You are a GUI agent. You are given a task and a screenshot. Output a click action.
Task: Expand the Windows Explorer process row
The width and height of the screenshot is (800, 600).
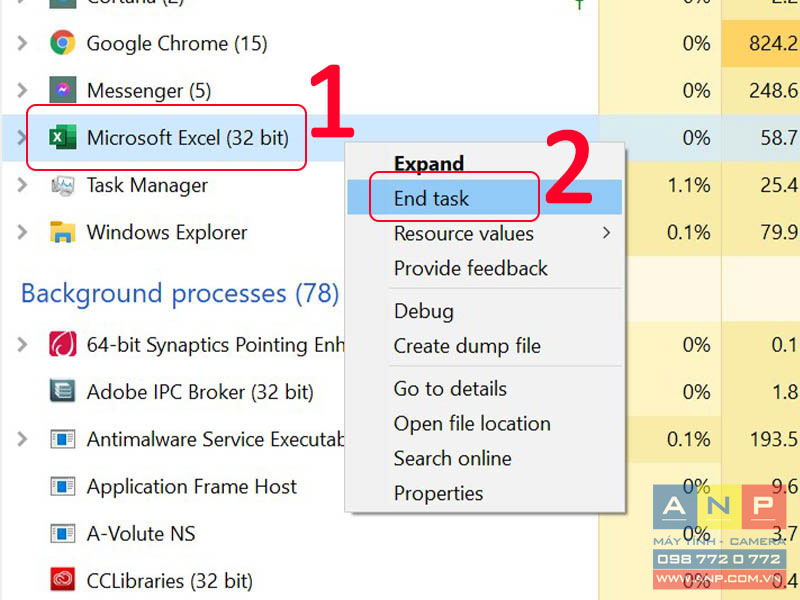pos(22,232)
